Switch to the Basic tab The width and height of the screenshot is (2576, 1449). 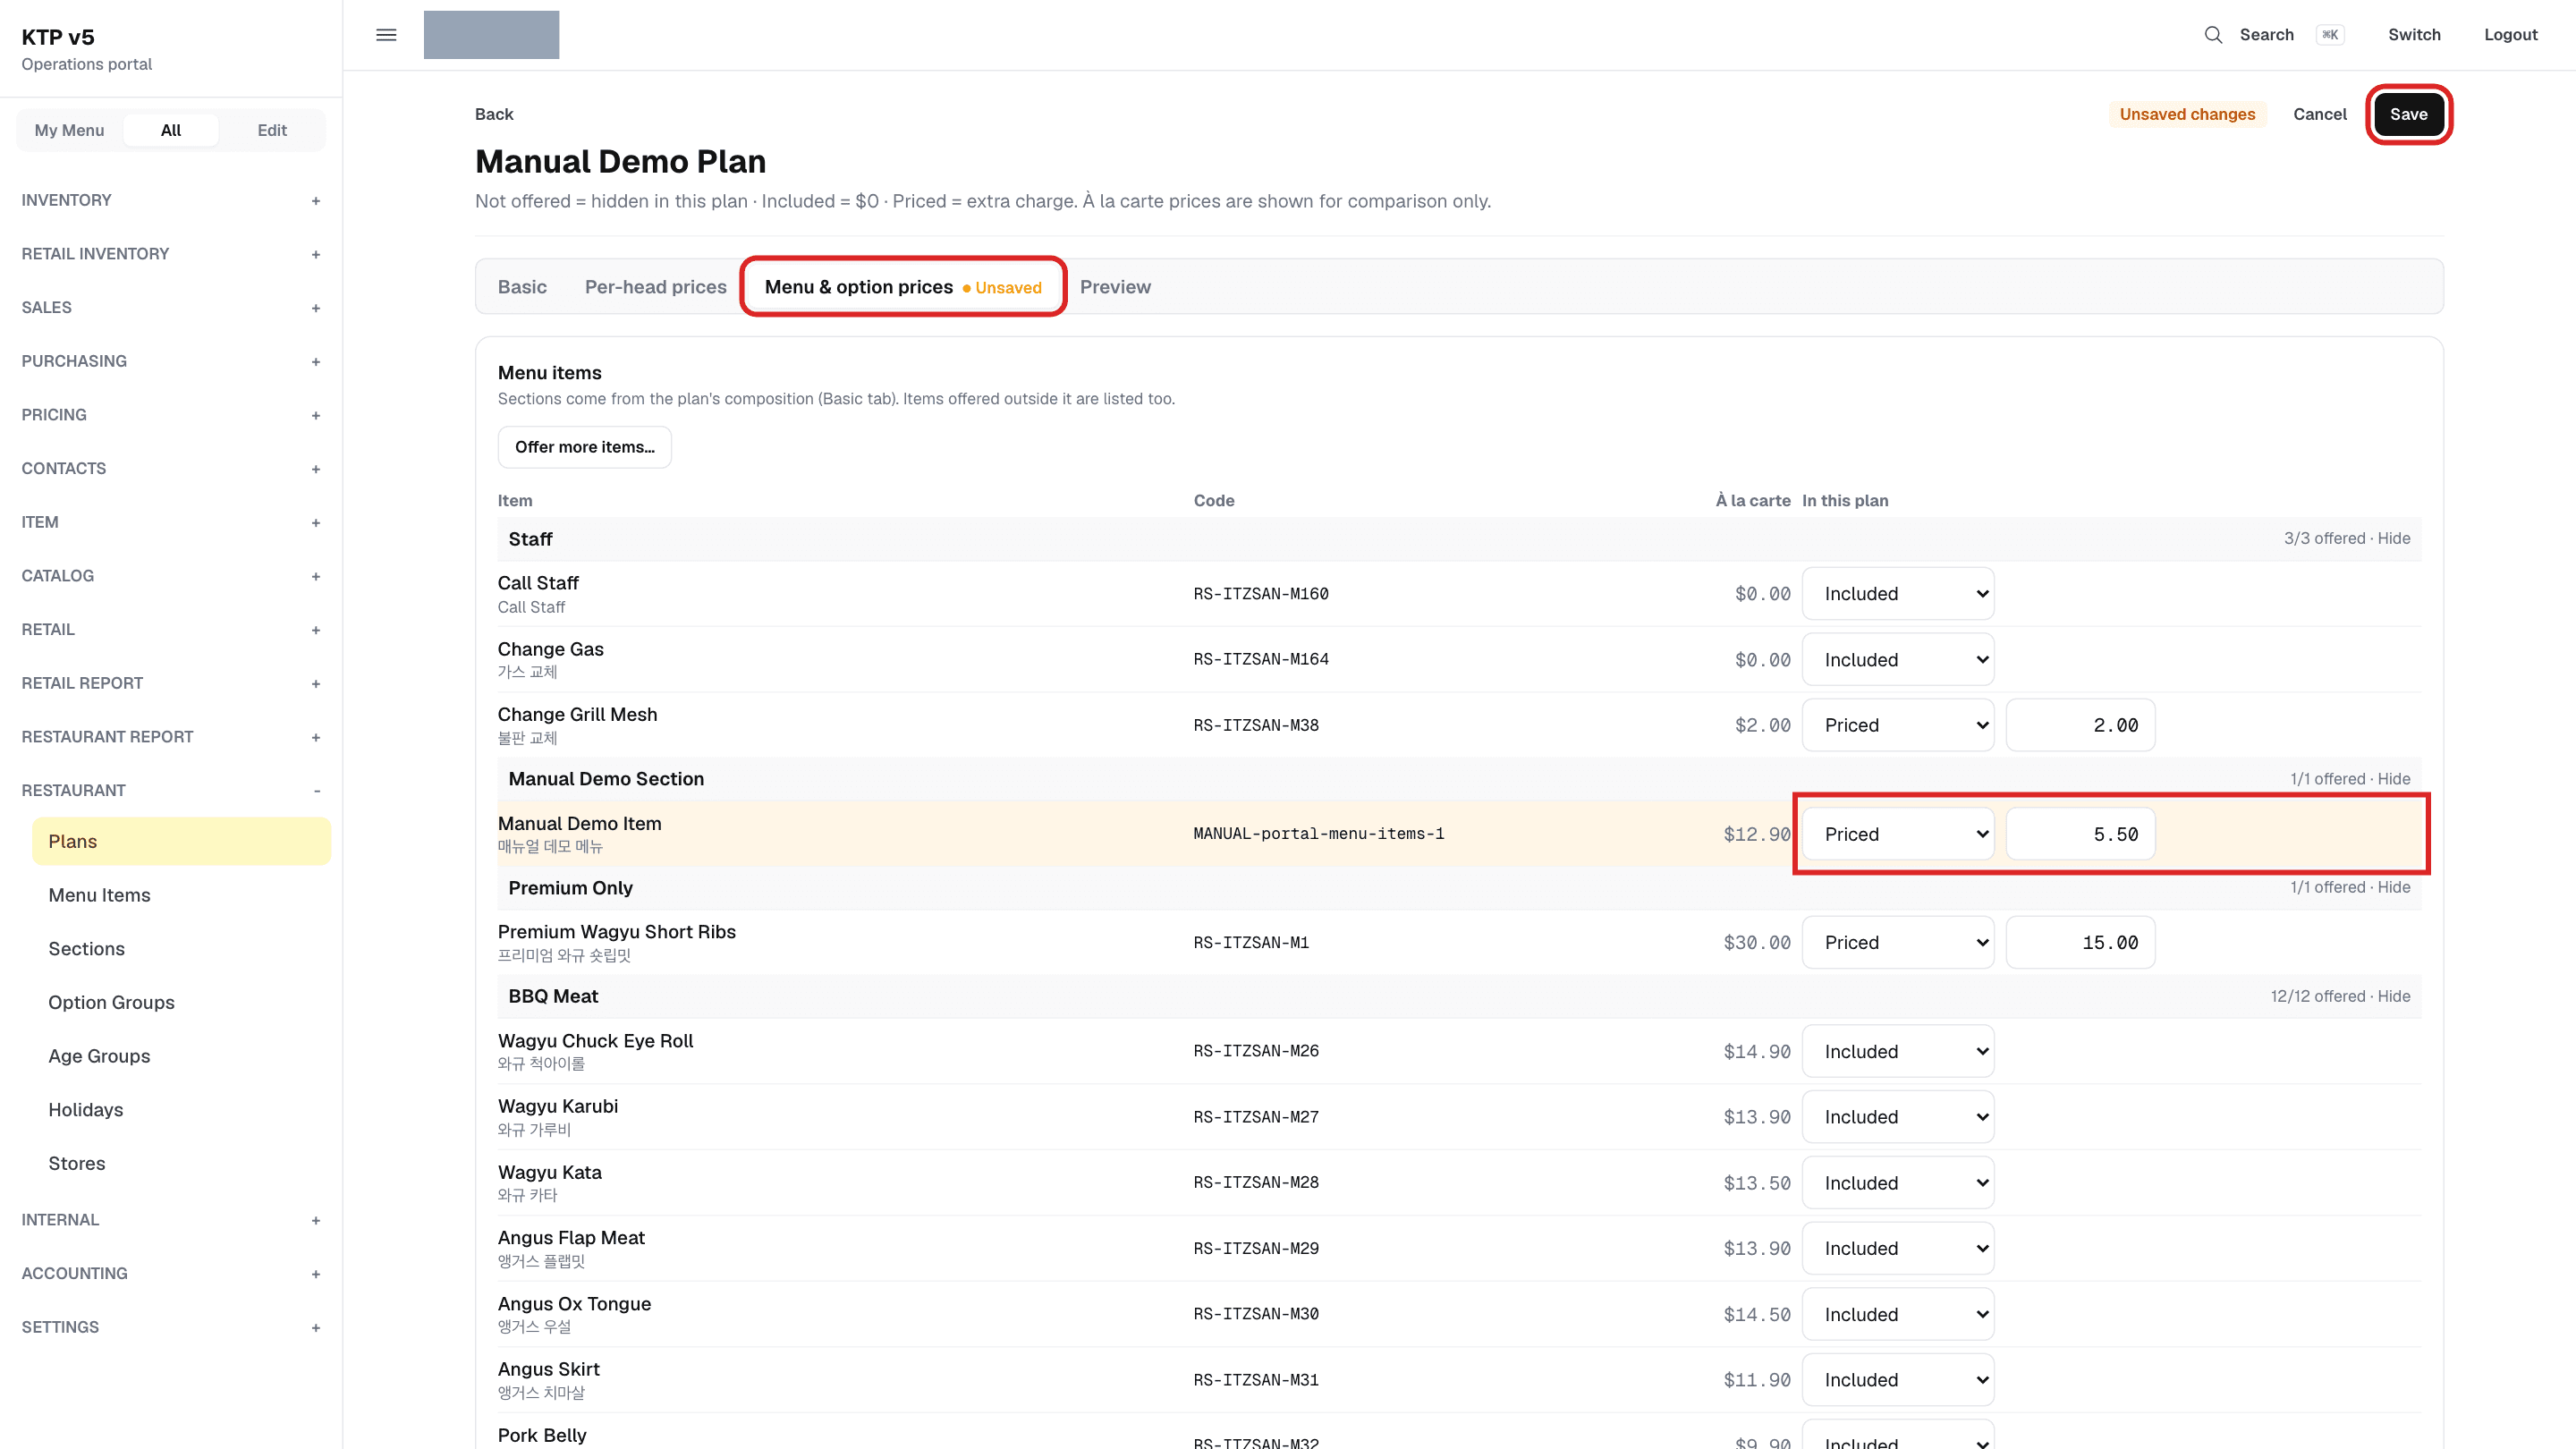tap(522, 287)
